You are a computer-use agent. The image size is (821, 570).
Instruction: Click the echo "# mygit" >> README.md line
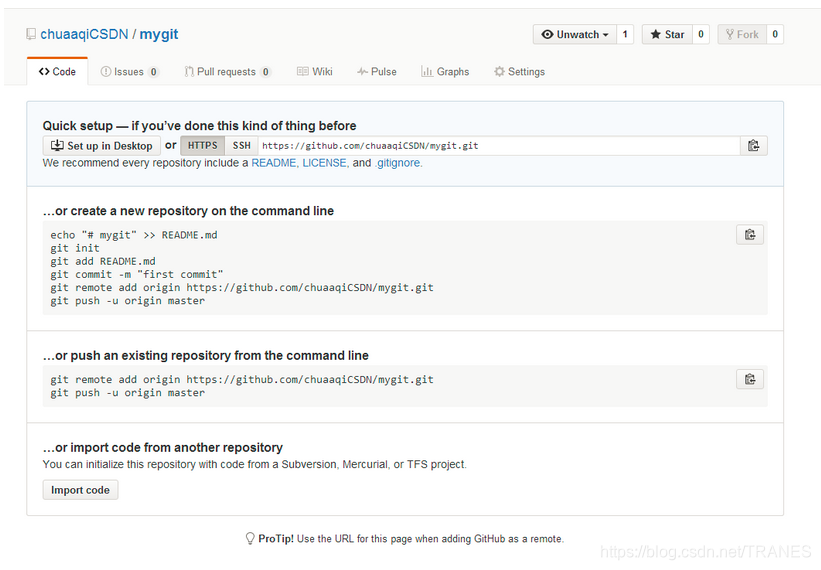point(134,235)
